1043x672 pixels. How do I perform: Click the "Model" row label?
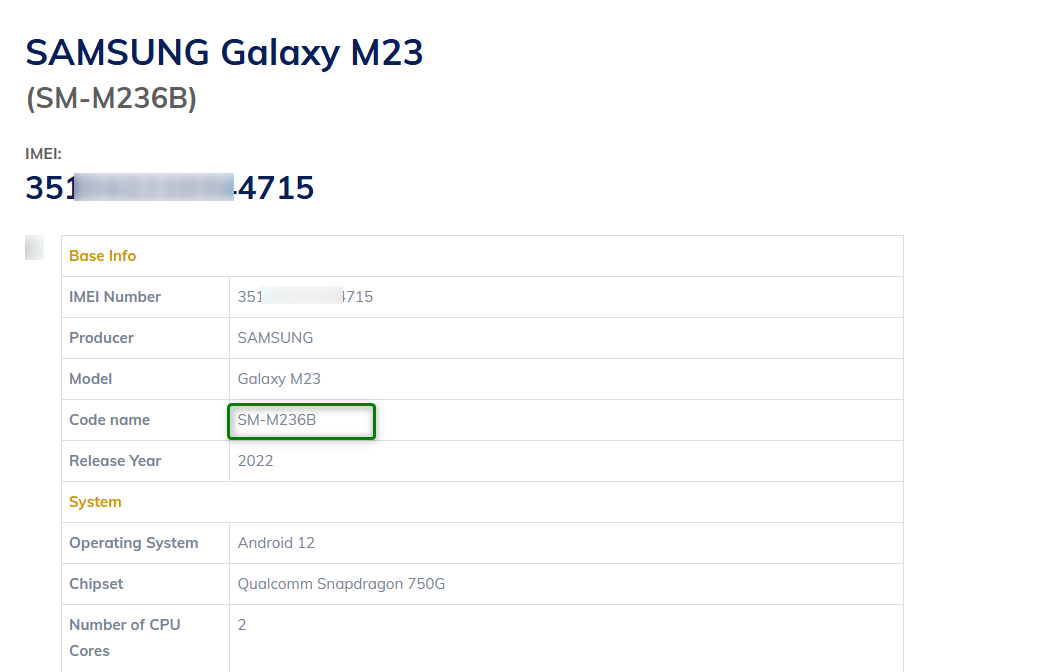(x=90, y=379)
